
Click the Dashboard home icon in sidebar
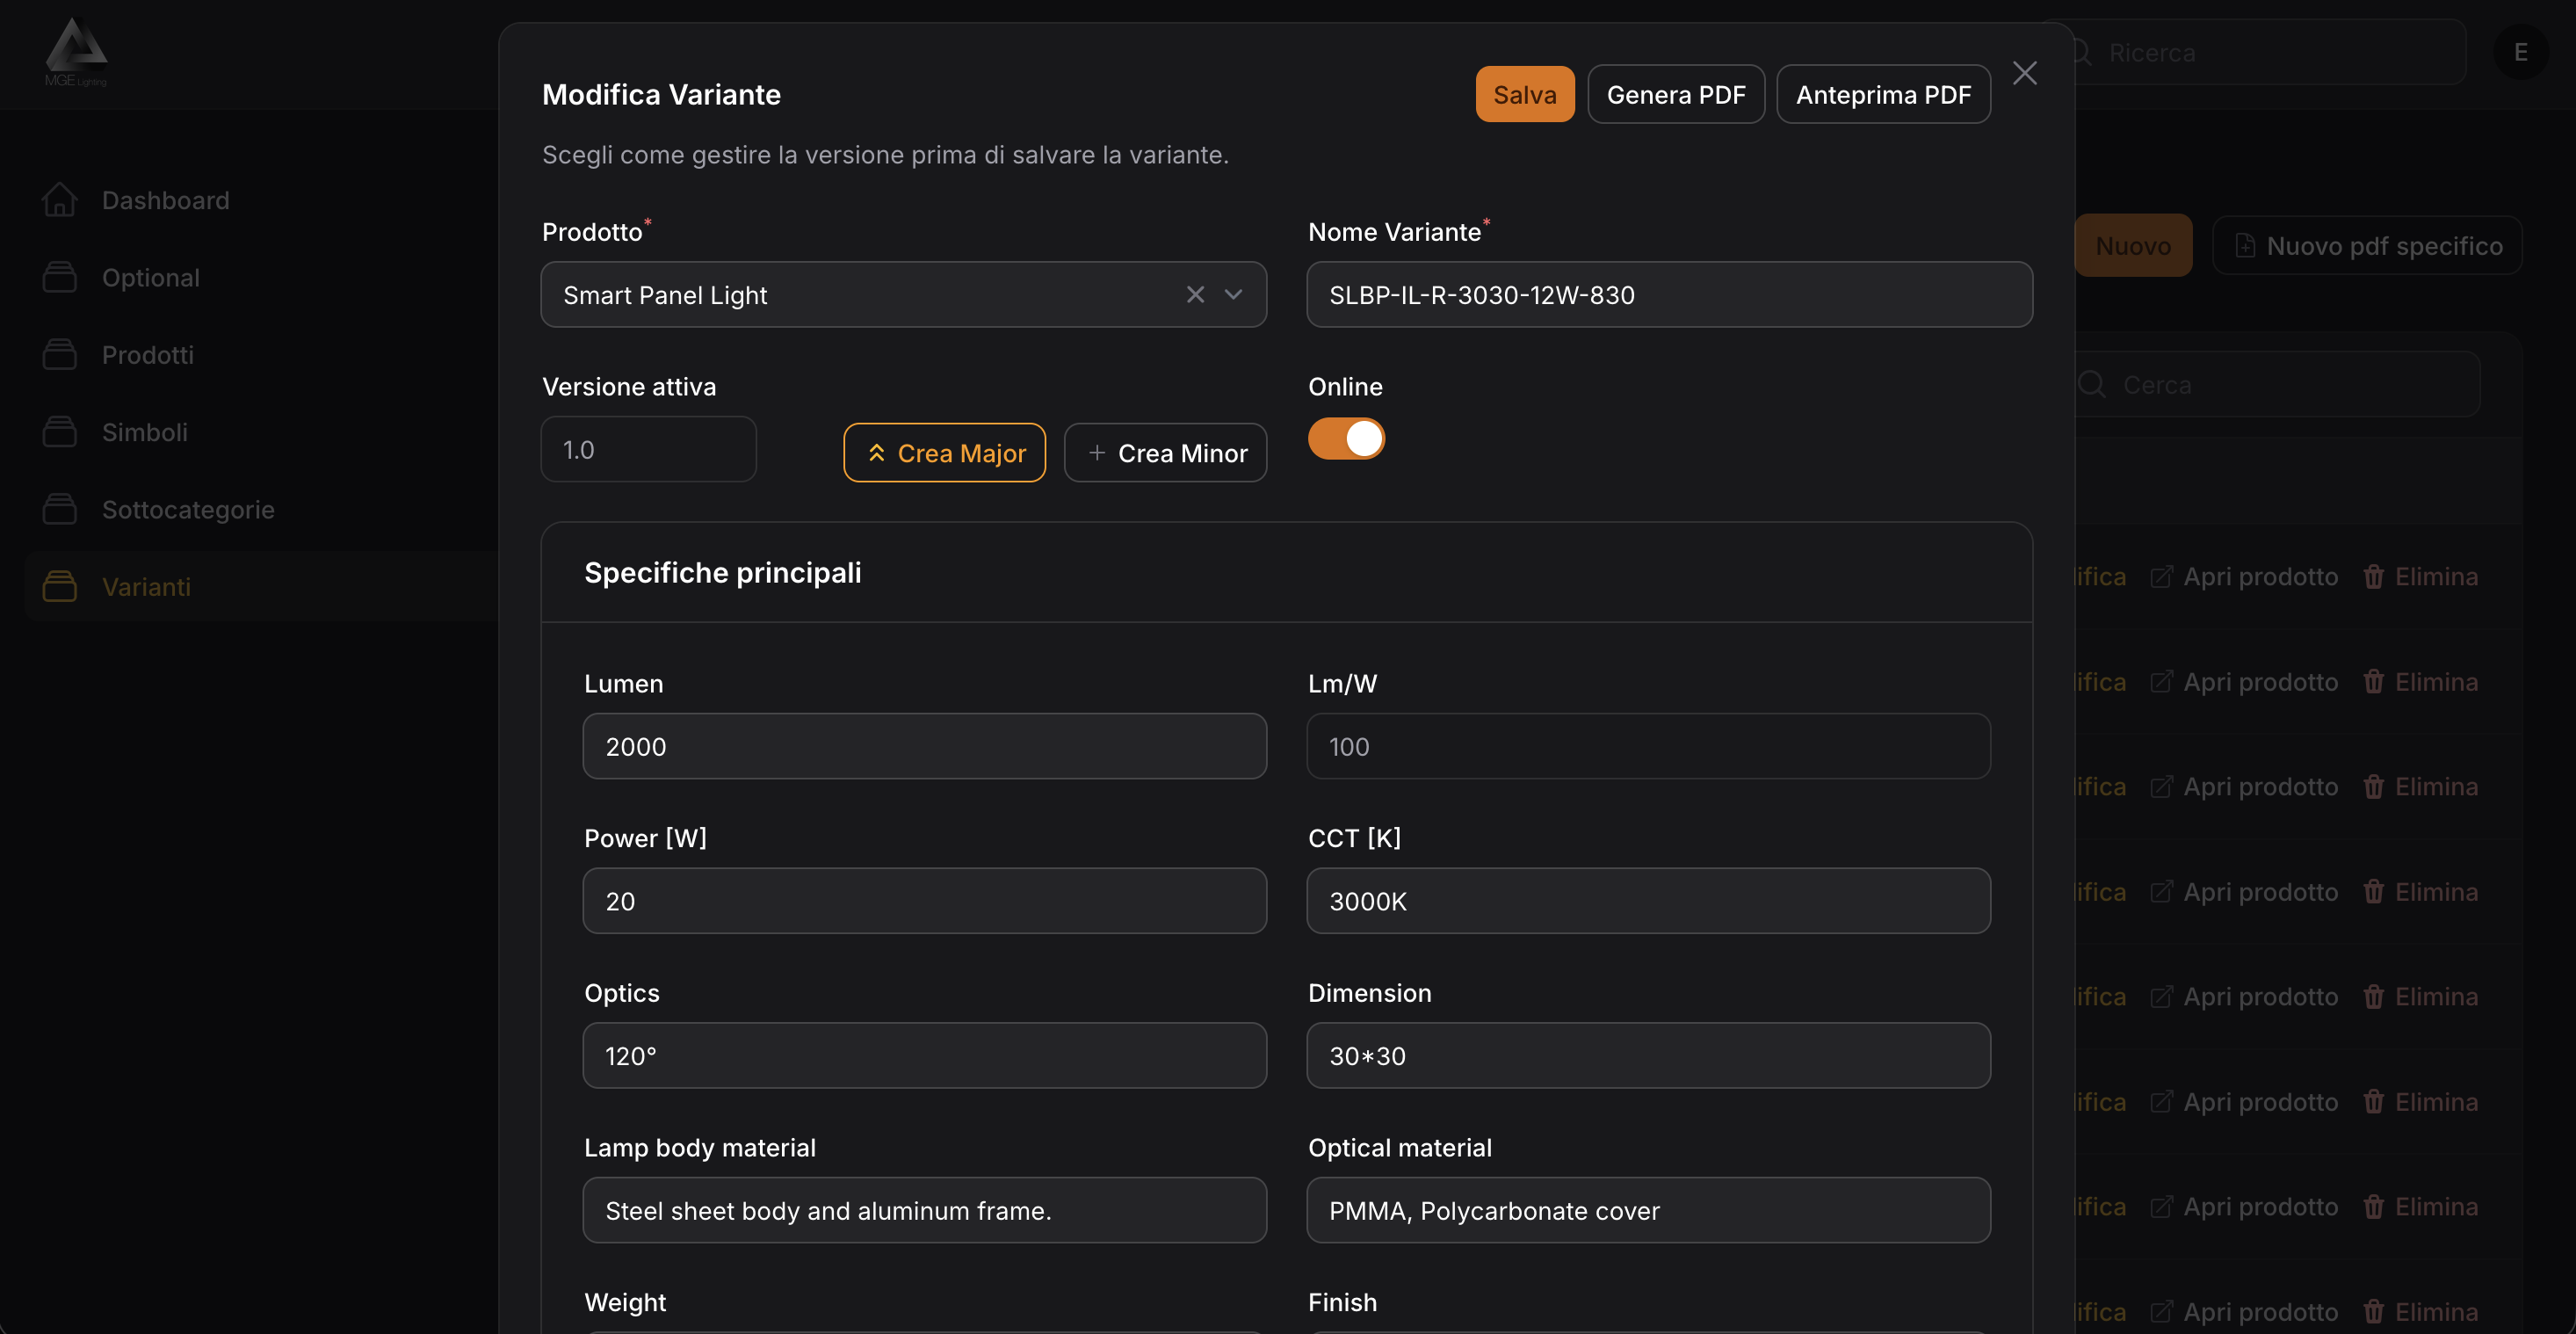[x=59, y=200]
